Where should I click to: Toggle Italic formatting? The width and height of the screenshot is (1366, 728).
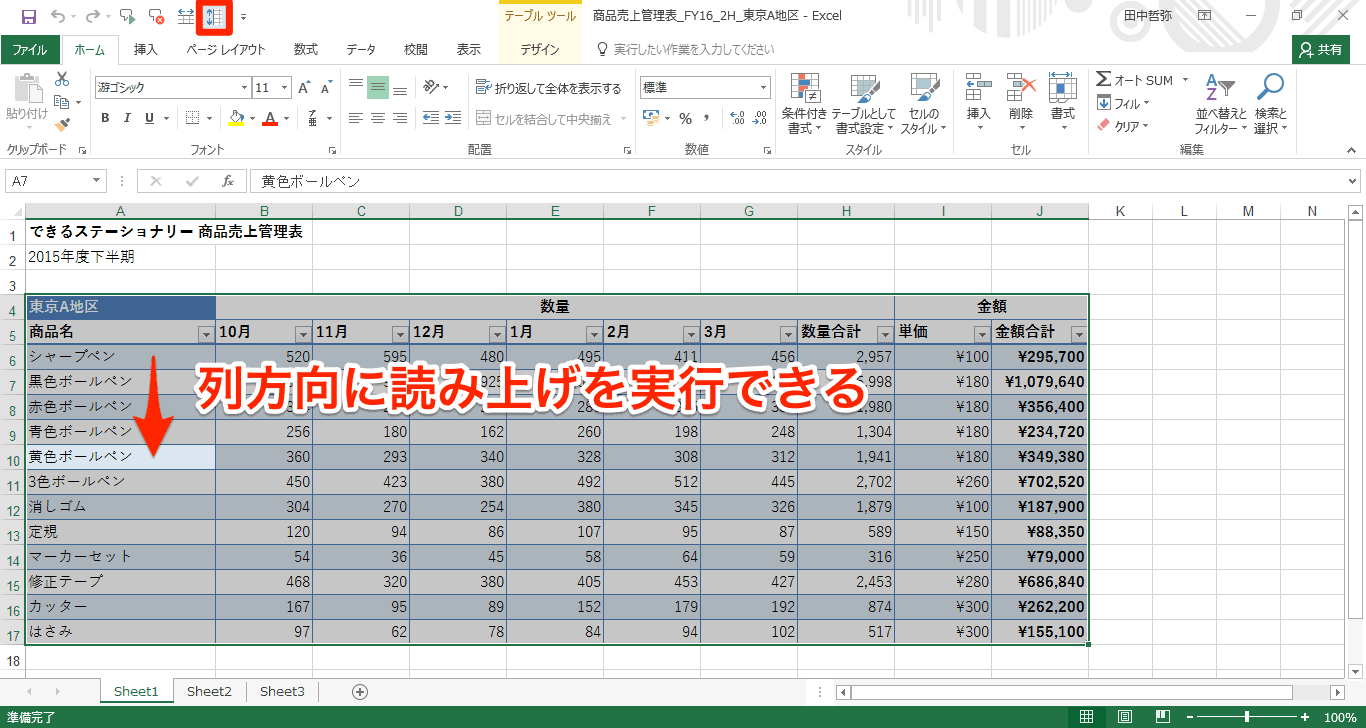[x=127, y=118]
